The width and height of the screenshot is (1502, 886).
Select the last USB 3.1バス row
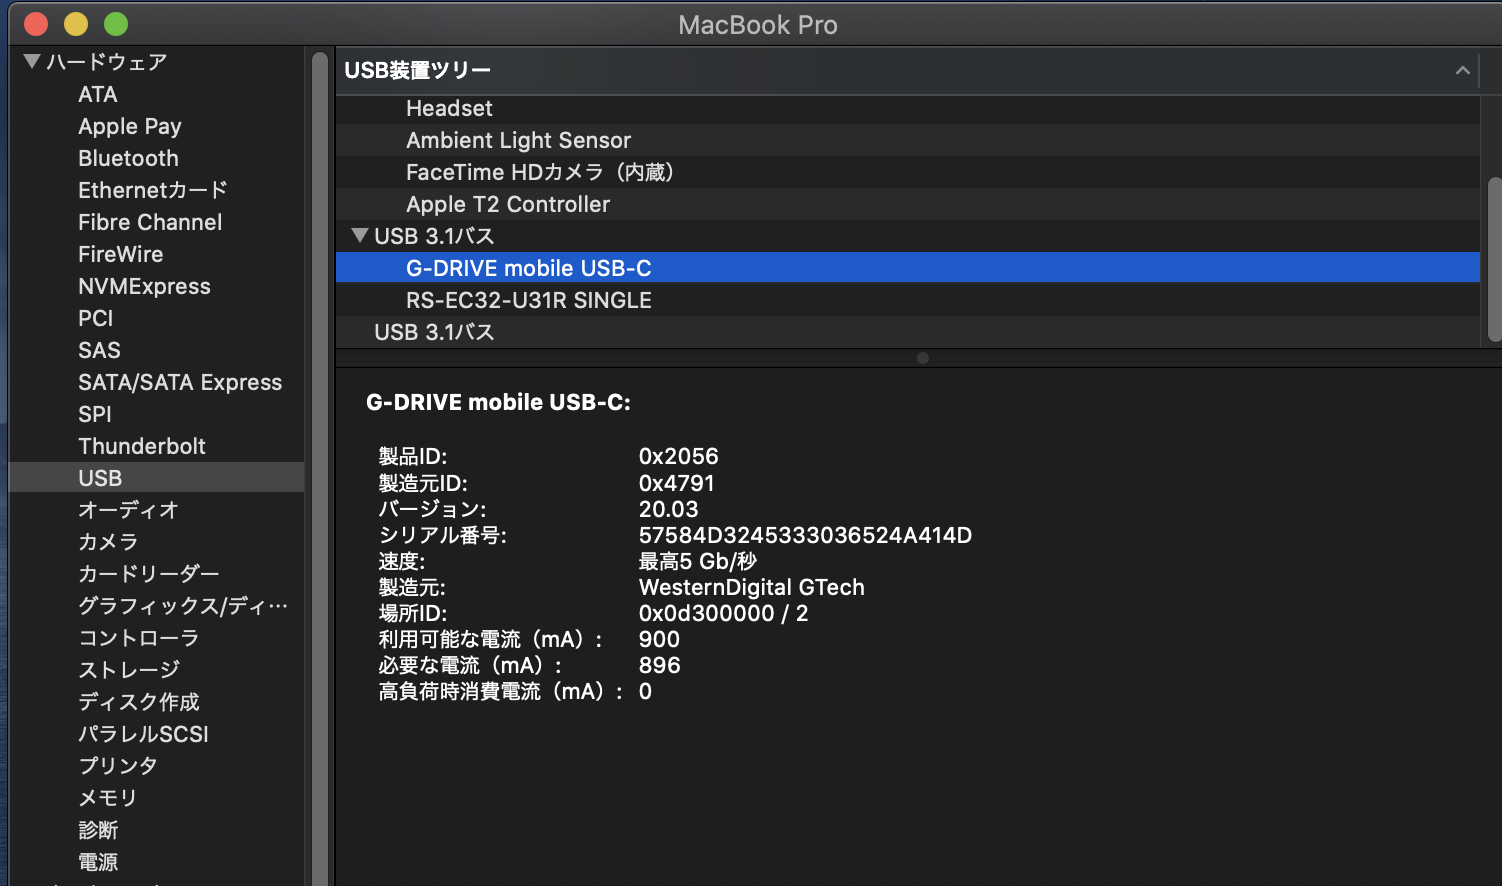pos(434,332)
